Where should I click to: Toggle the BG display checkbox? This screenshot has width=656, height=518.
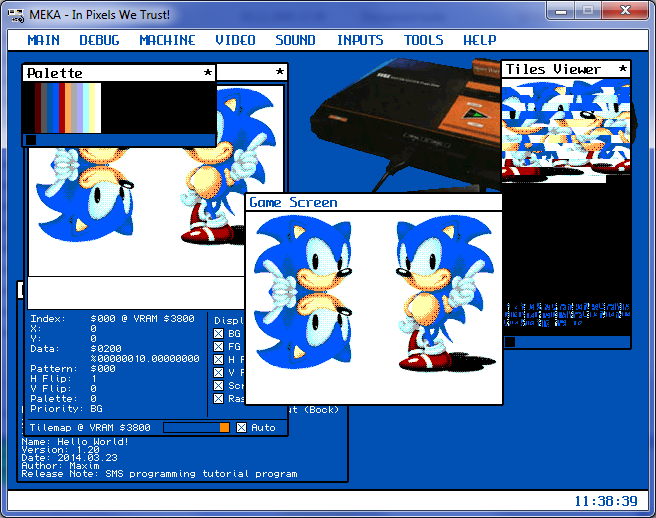(x=219, y=333)
